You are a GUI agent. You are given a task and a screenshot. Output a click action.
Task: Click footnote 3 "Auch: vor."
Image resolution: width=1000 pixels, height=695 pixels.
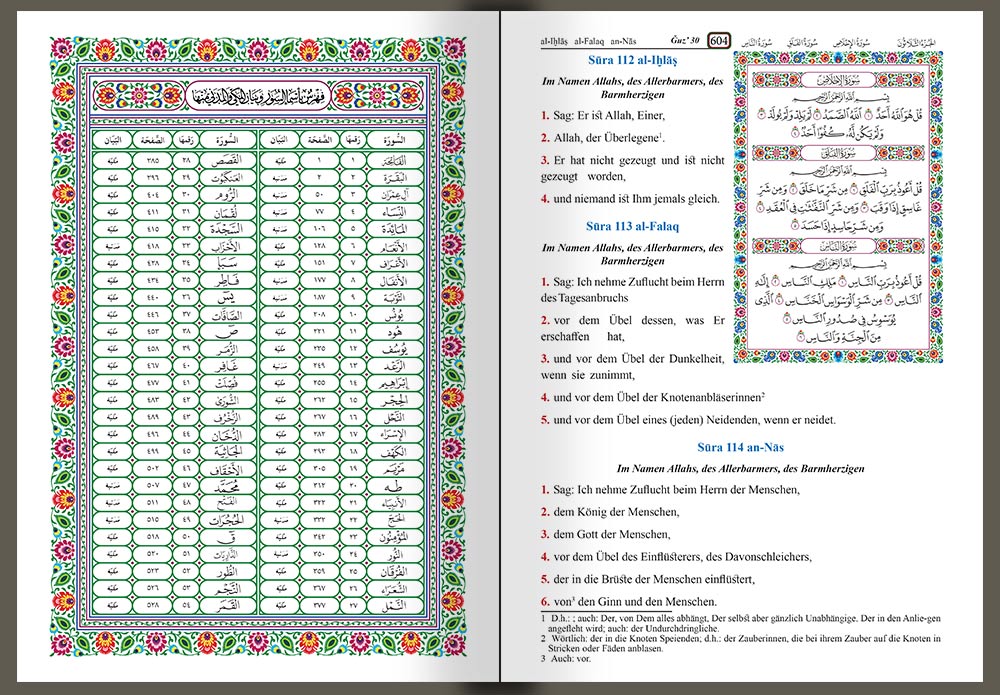(566, 659)
